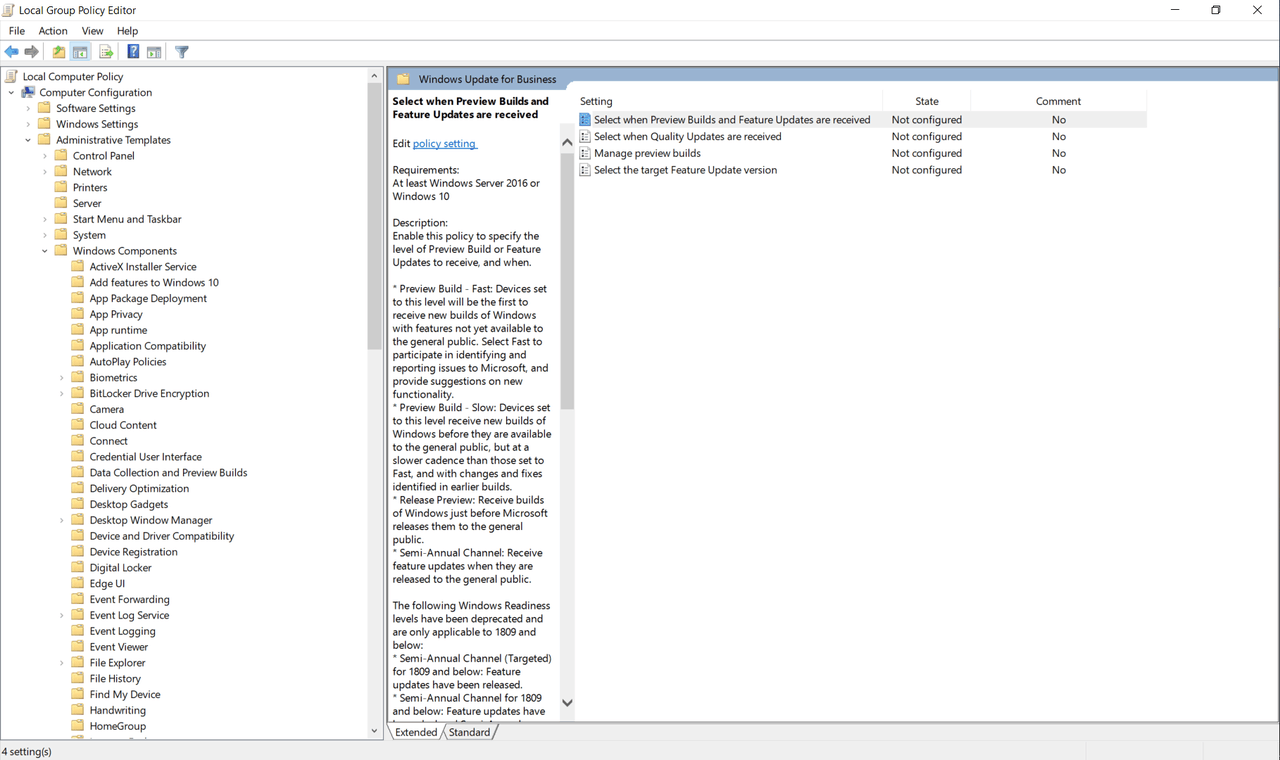Viewport: 1280px width, 760px height.
Task: Click the folder icon next to Server
Action: tap(61, 203)
